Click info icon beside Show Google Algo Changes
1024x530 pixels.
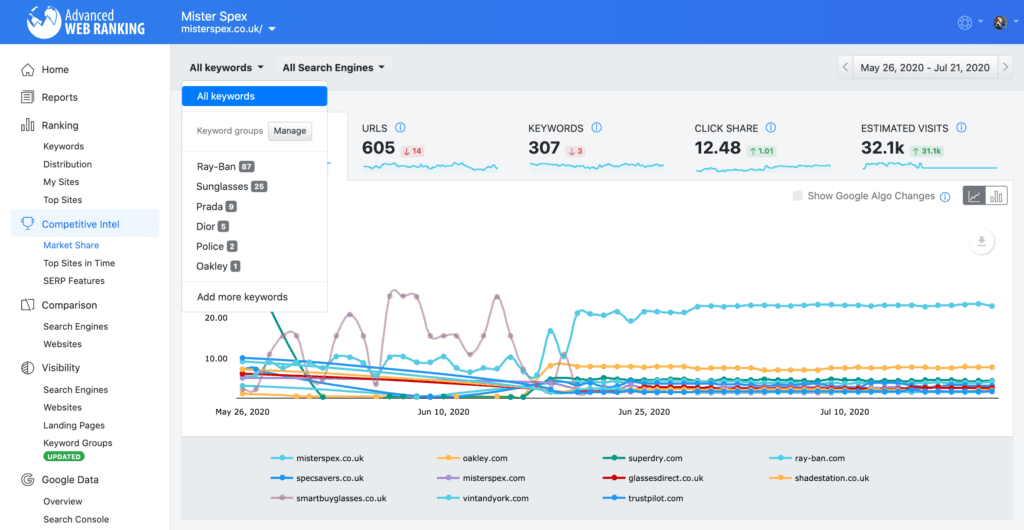945,196
